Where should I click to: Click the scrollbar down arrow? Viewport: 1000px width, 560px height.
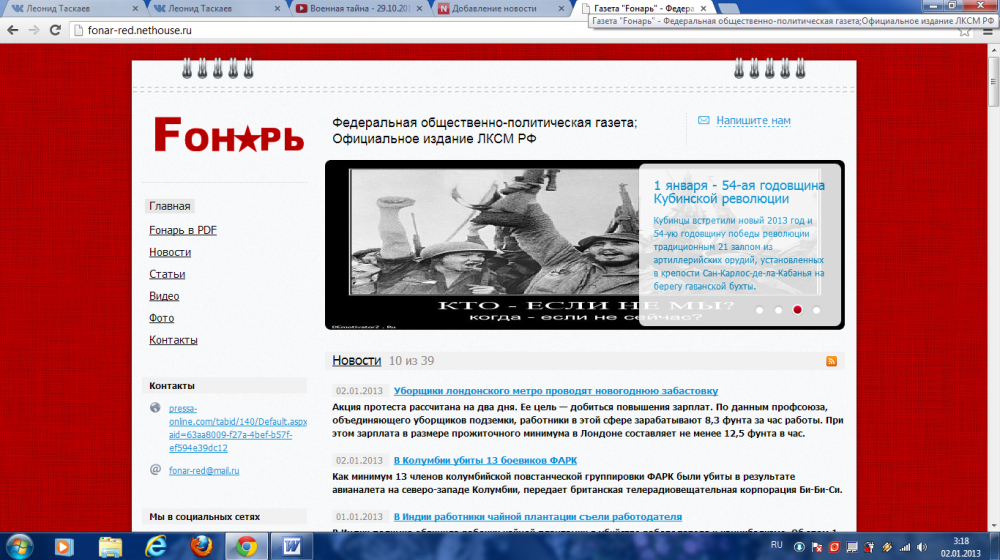(x=994, y=526)
